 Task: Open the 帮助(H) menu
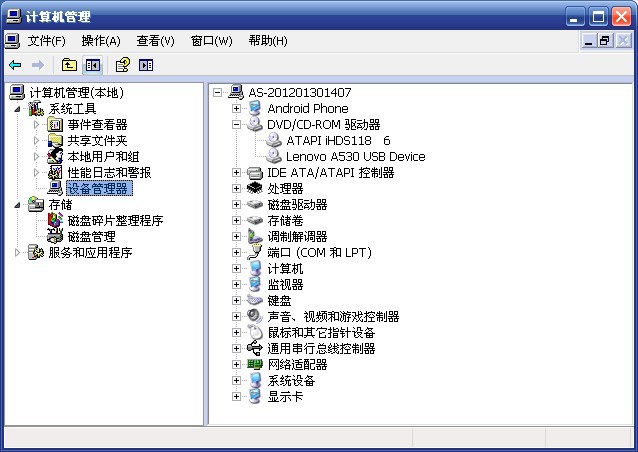click(268, 41)
